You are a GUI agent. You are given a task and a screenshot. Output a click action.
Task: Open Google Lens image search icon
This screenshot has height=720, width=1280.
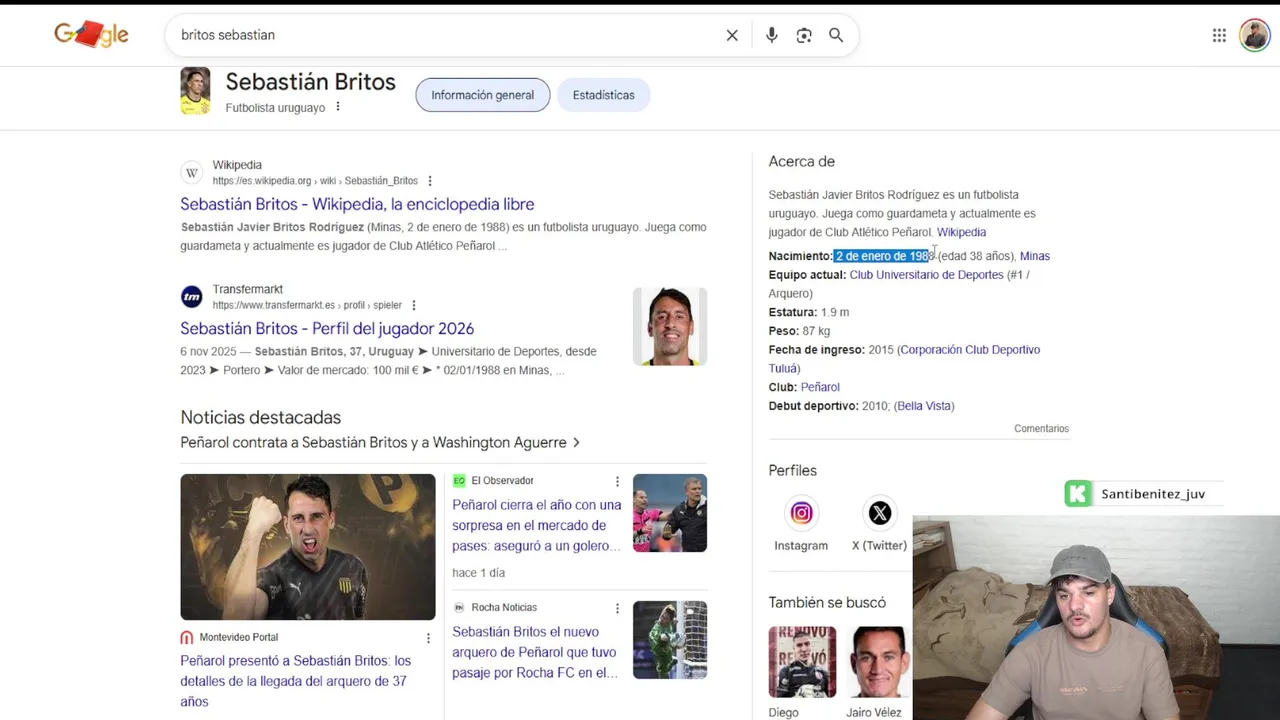804,35
